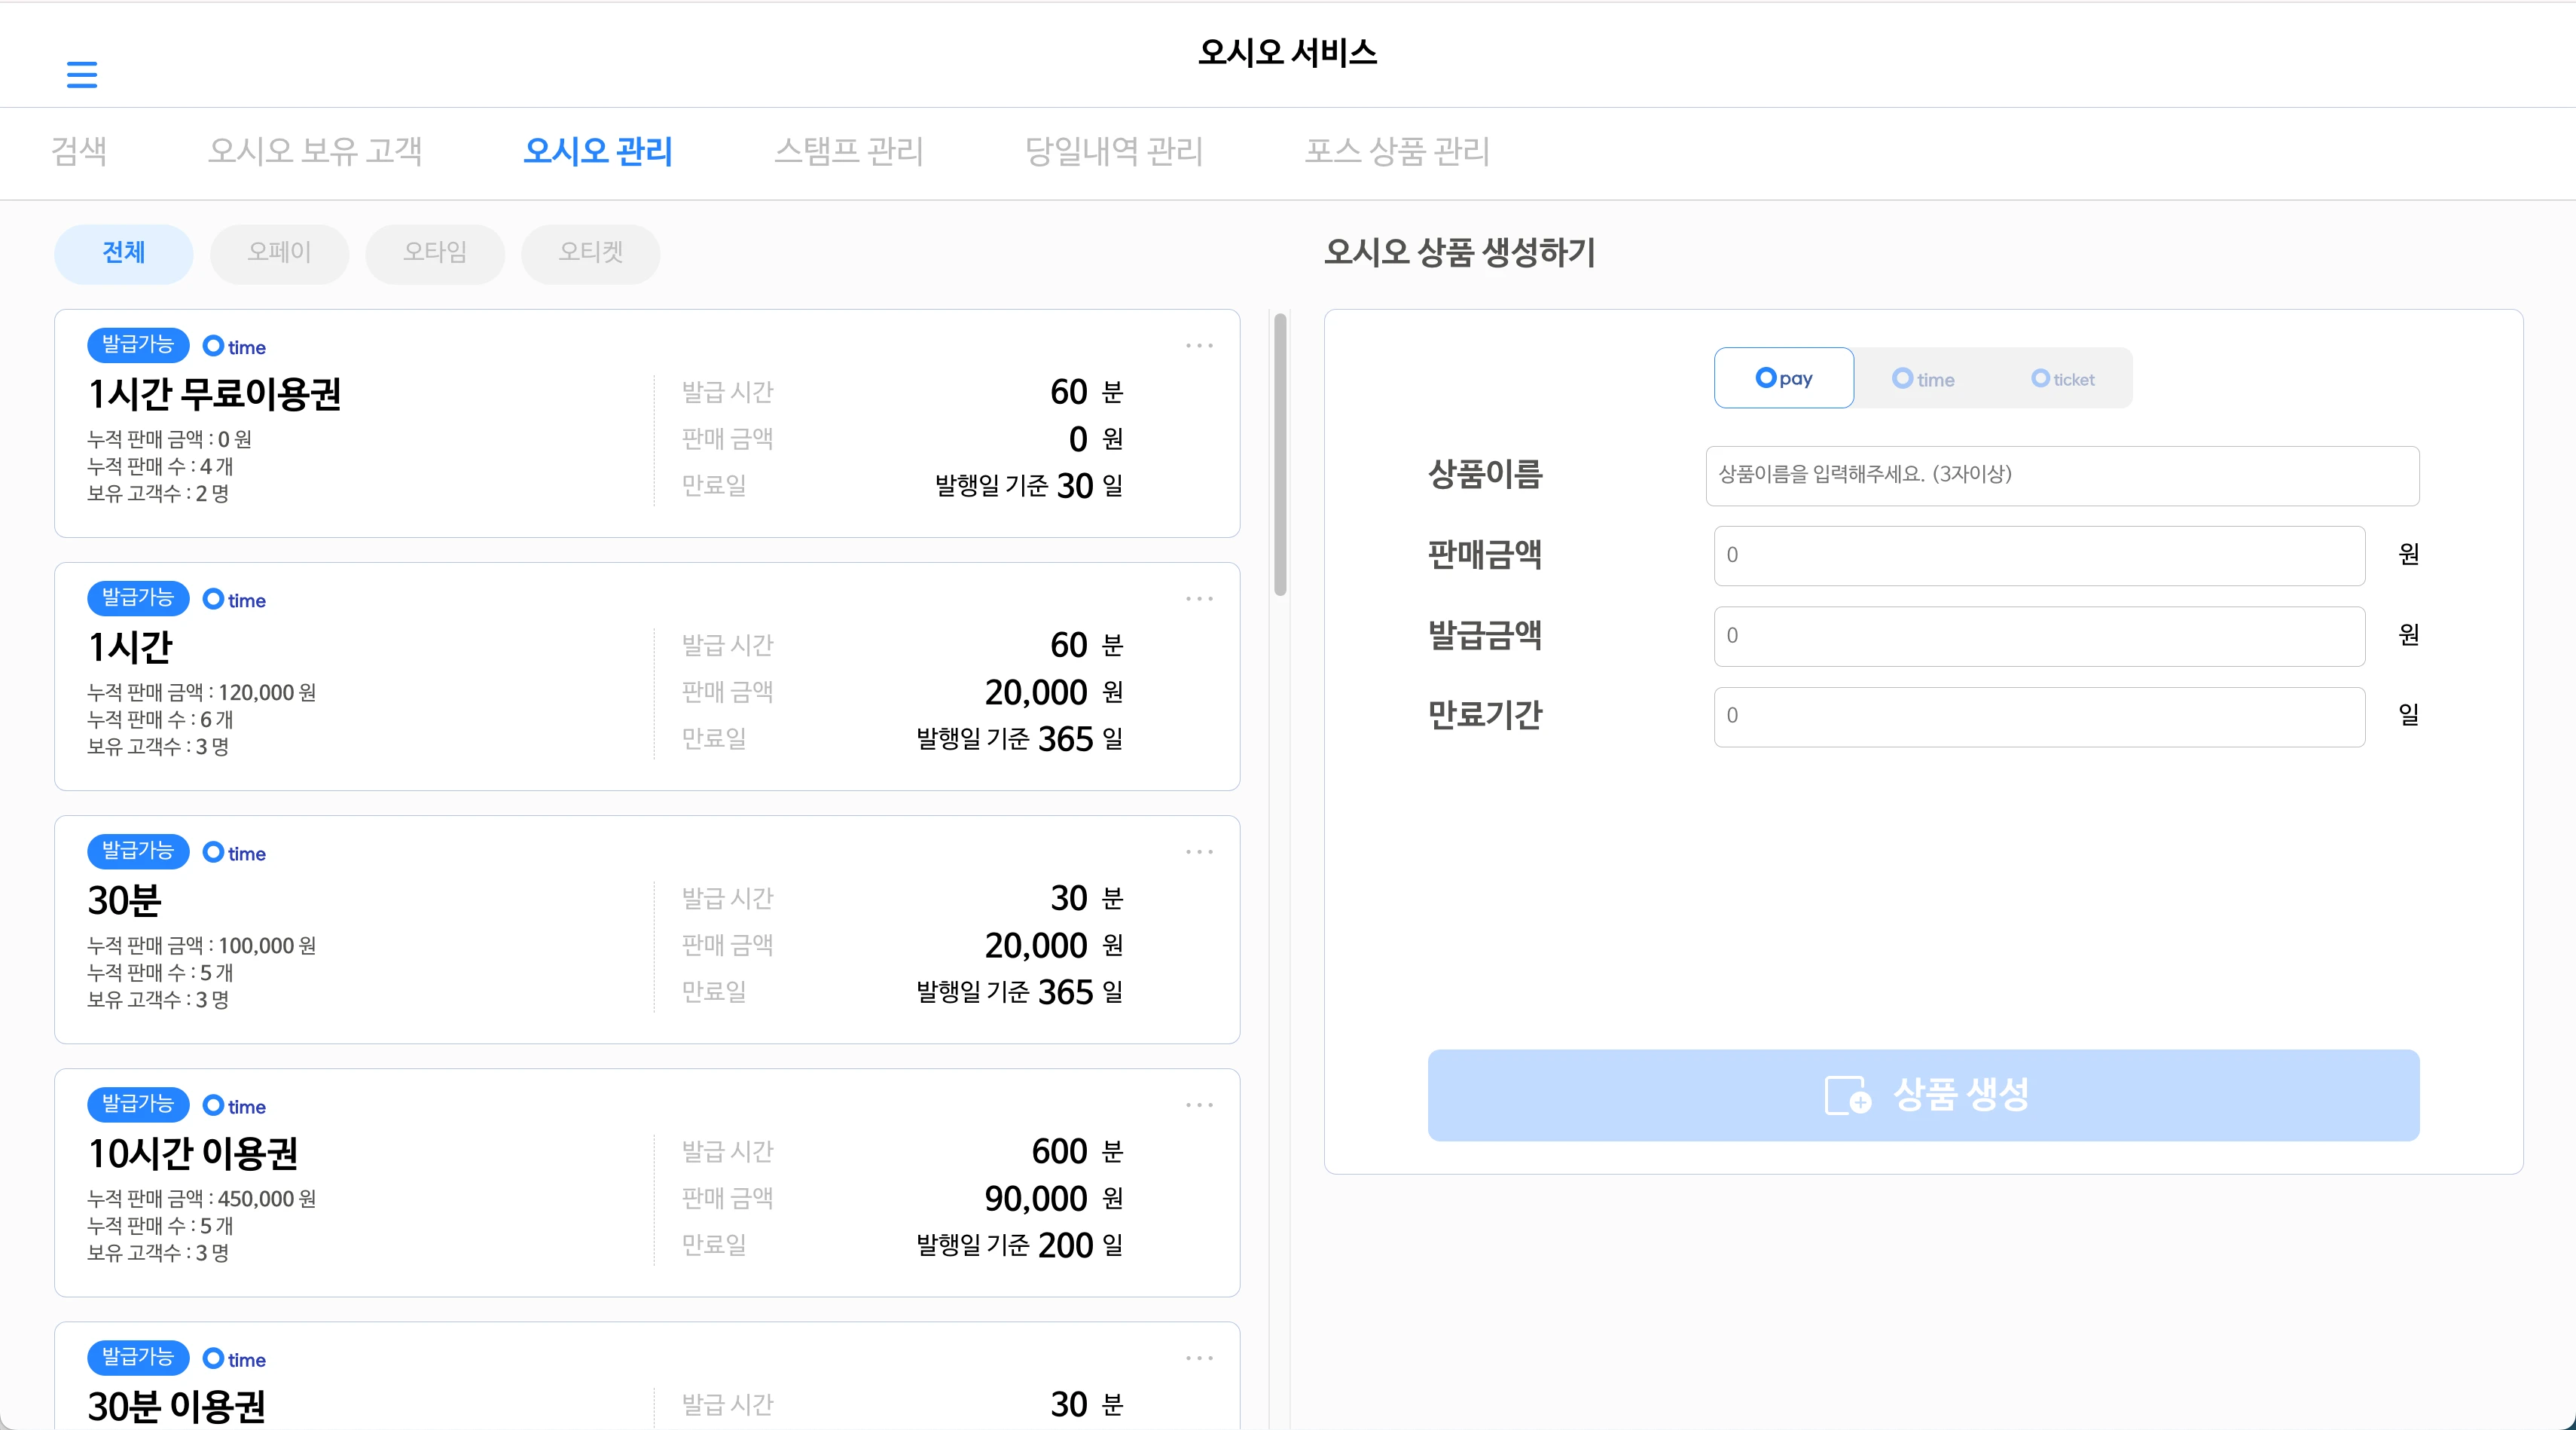2576x1430 pixels.
Task: Select the Opay product type
Action: click(1784, 378)
